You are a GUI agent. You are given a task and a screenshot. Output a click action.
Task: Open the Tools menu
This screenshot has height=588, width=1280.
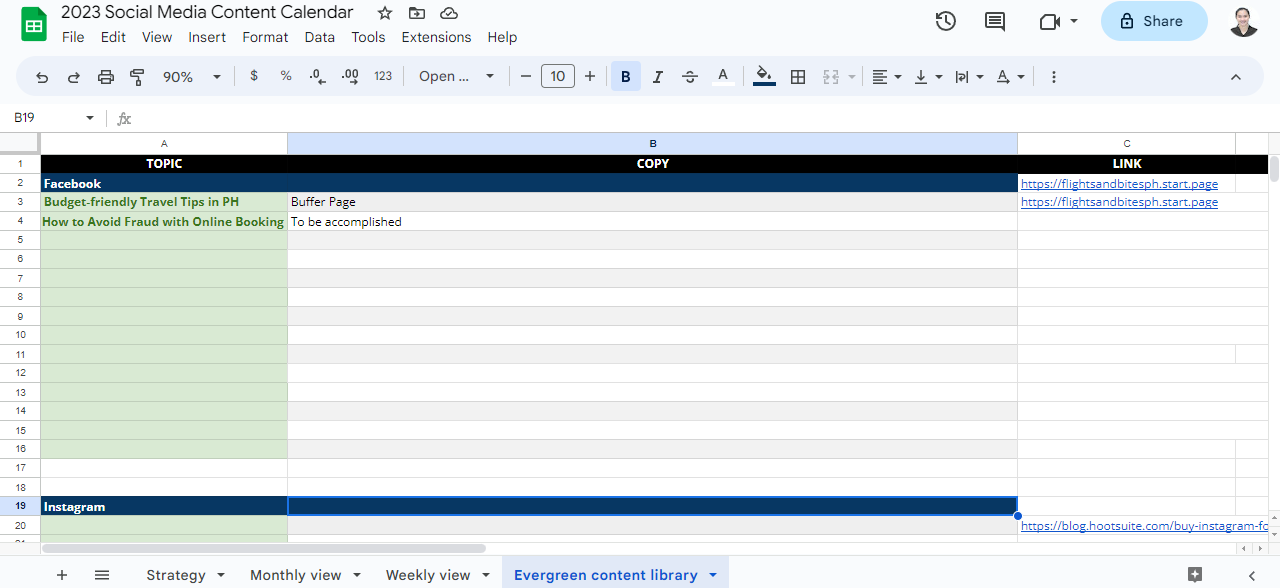[x=368, y=37]
